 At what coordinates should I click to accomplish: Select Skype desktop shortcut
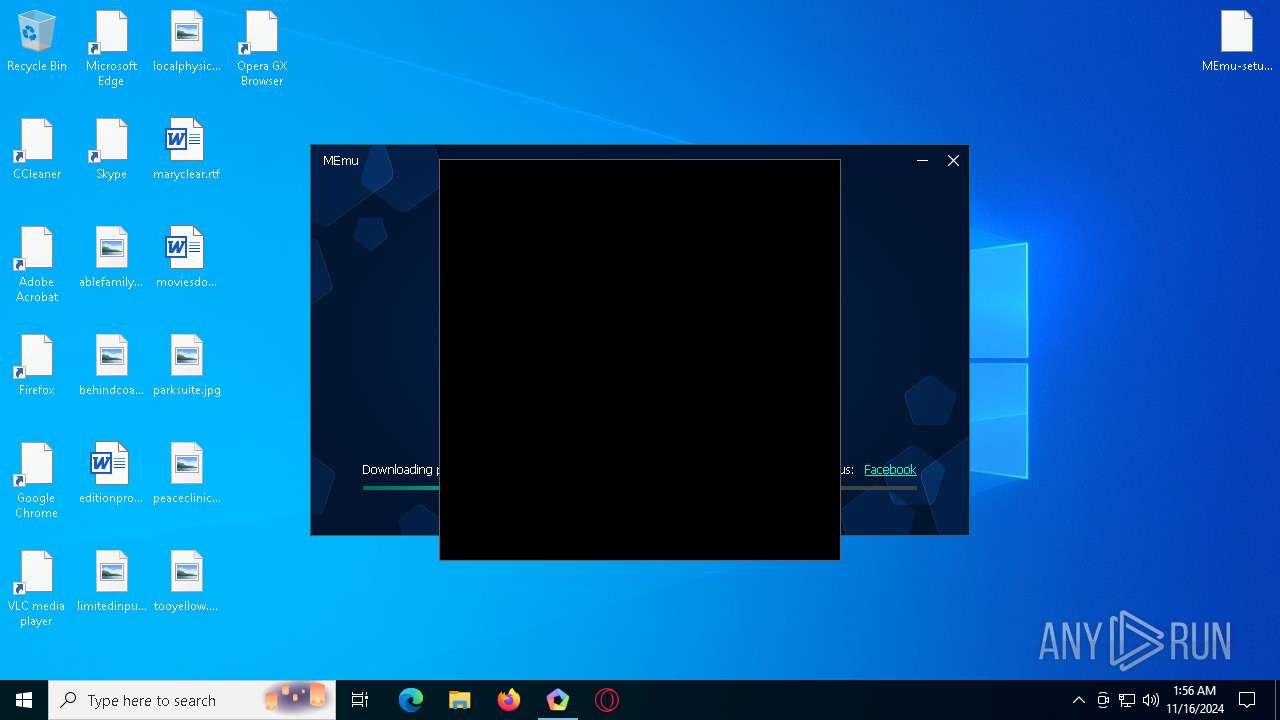111,150
